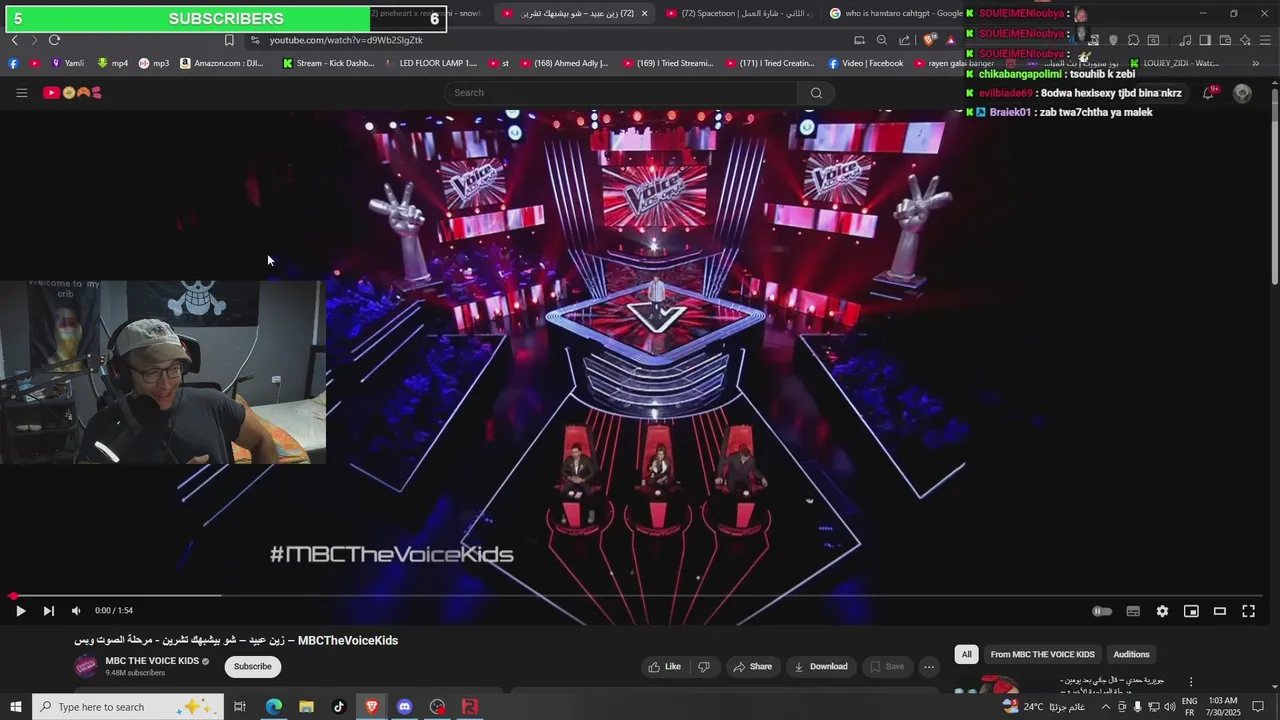The height and width of the screenshot is (720, 1280).
Task: Subscribe to MBC THE VOICE KIDS
Action: tap(252, 667)
